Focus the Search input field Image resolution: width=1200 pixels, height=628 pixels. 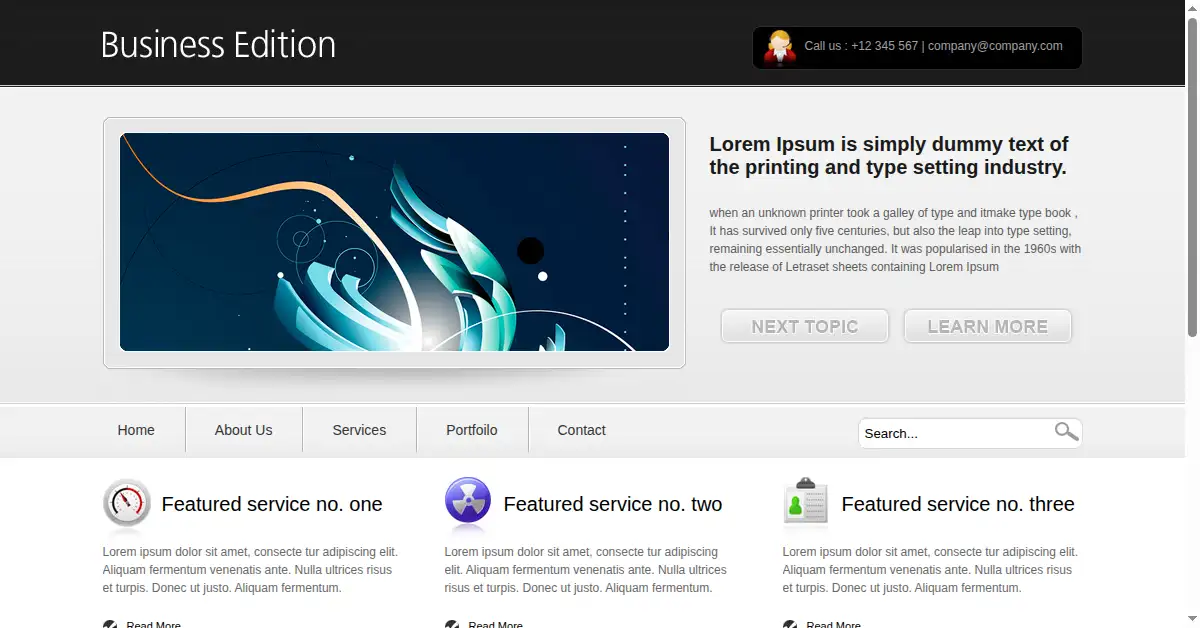point(955,433)
